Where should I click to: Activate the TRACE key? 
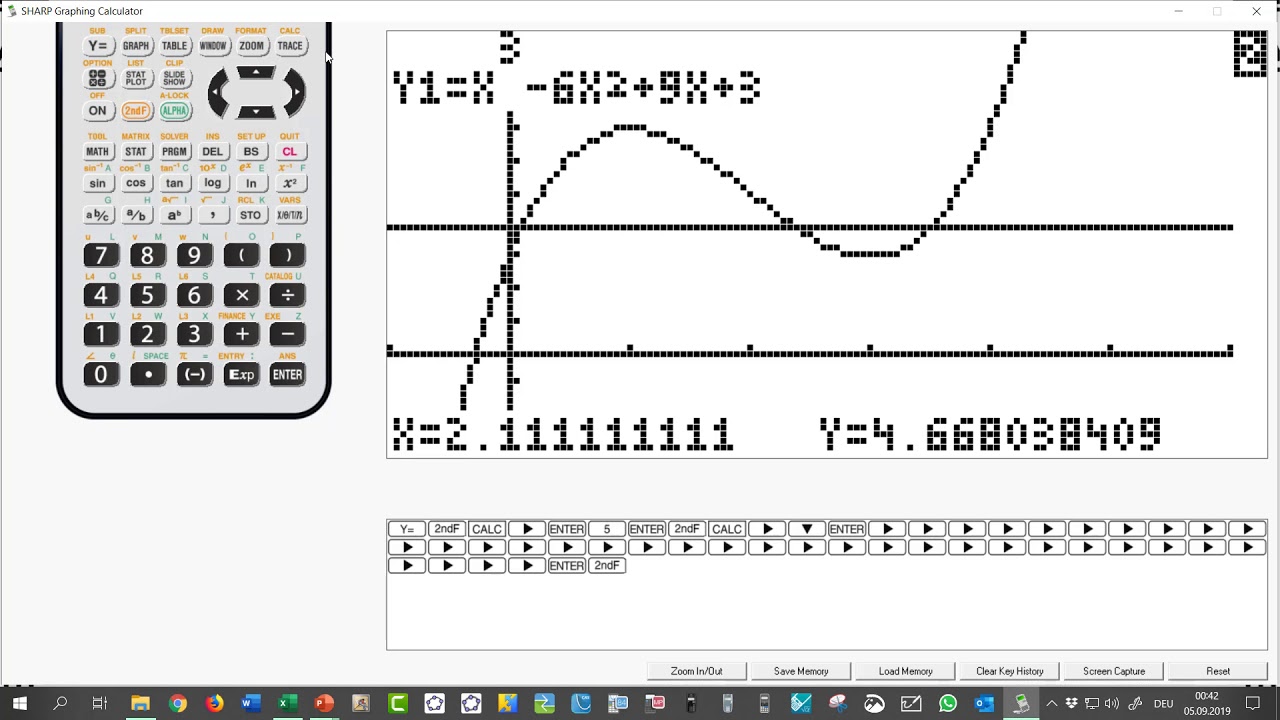[x=290, y=46]
